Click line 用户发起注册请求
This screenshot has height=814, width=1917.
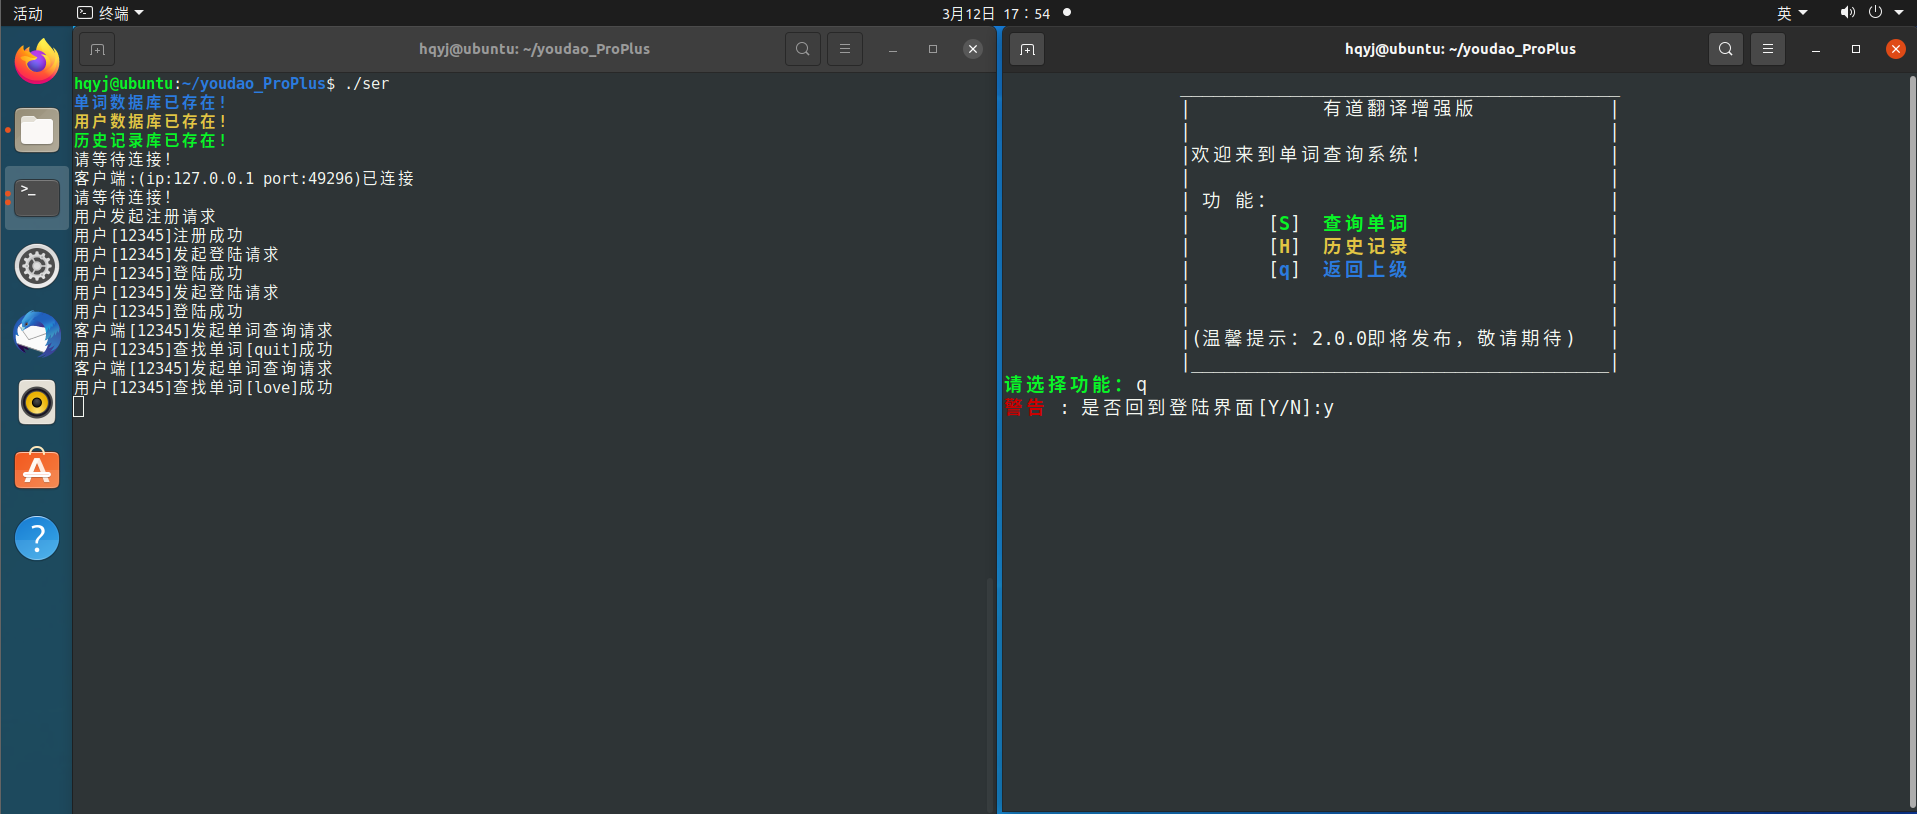(145, 217)
